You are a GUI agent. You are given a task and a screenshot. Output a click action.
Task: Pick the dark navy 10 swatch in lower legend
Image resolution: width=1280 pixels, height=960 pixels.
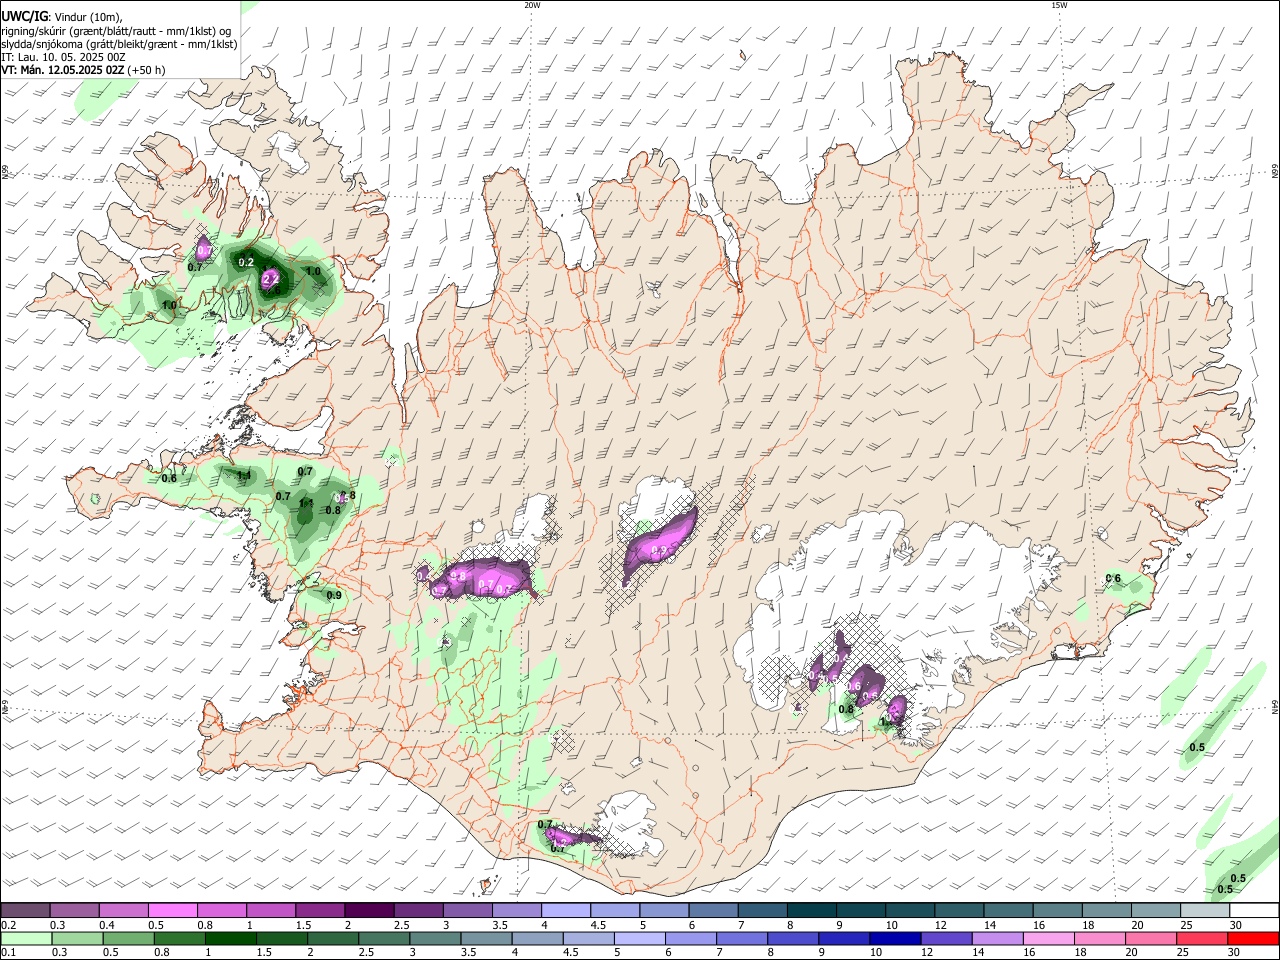[x=893, y=938]
